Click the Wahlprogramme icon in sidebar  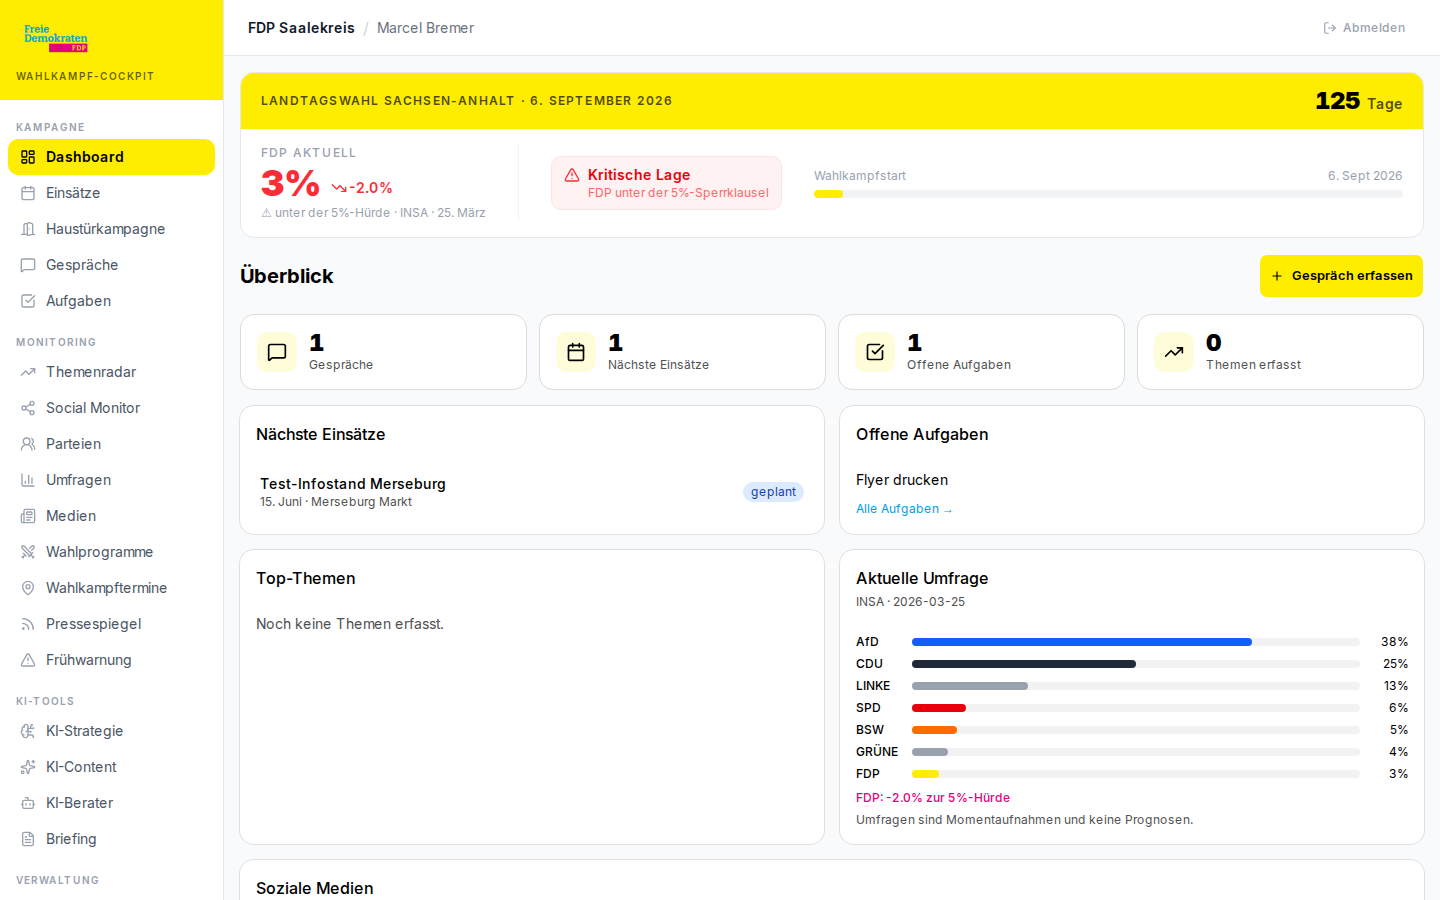(28, 552)
